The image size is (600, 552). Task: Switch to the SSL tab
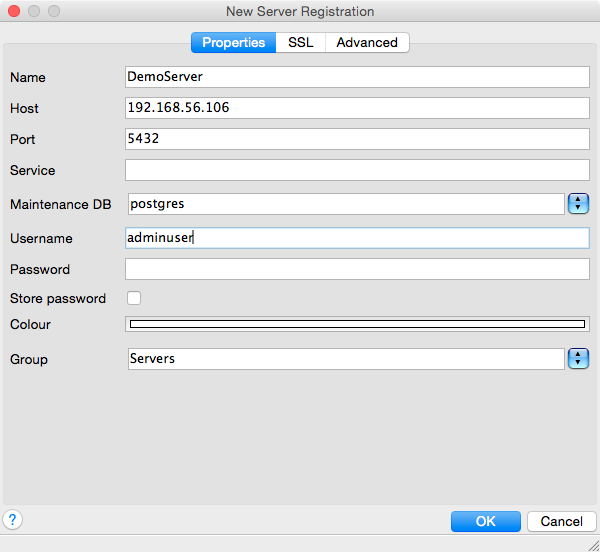(x=300, y=42)
